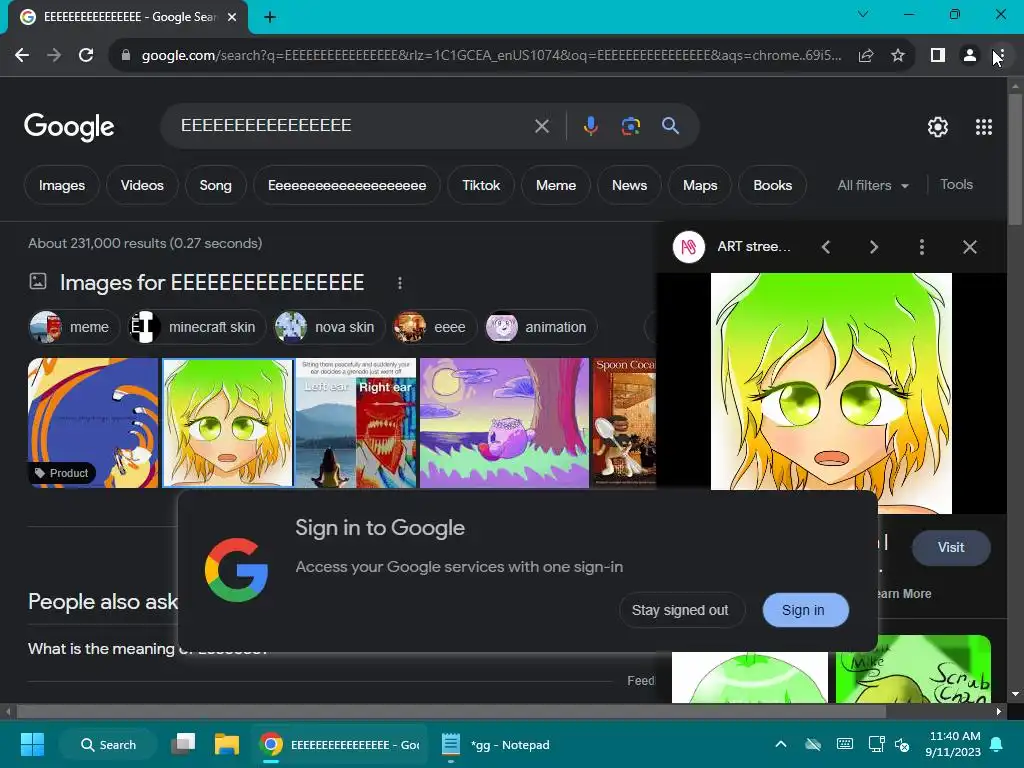Open File Explorer from taskbar
This screenshot has width=1024, height=768.
[x=227, y=744]
